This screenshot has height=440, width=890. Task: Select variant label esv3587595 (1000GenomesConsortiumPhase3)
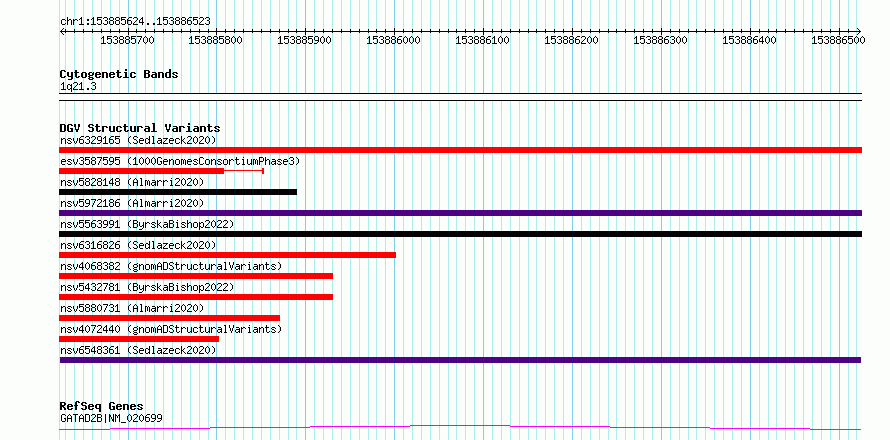tap(179, 161)
